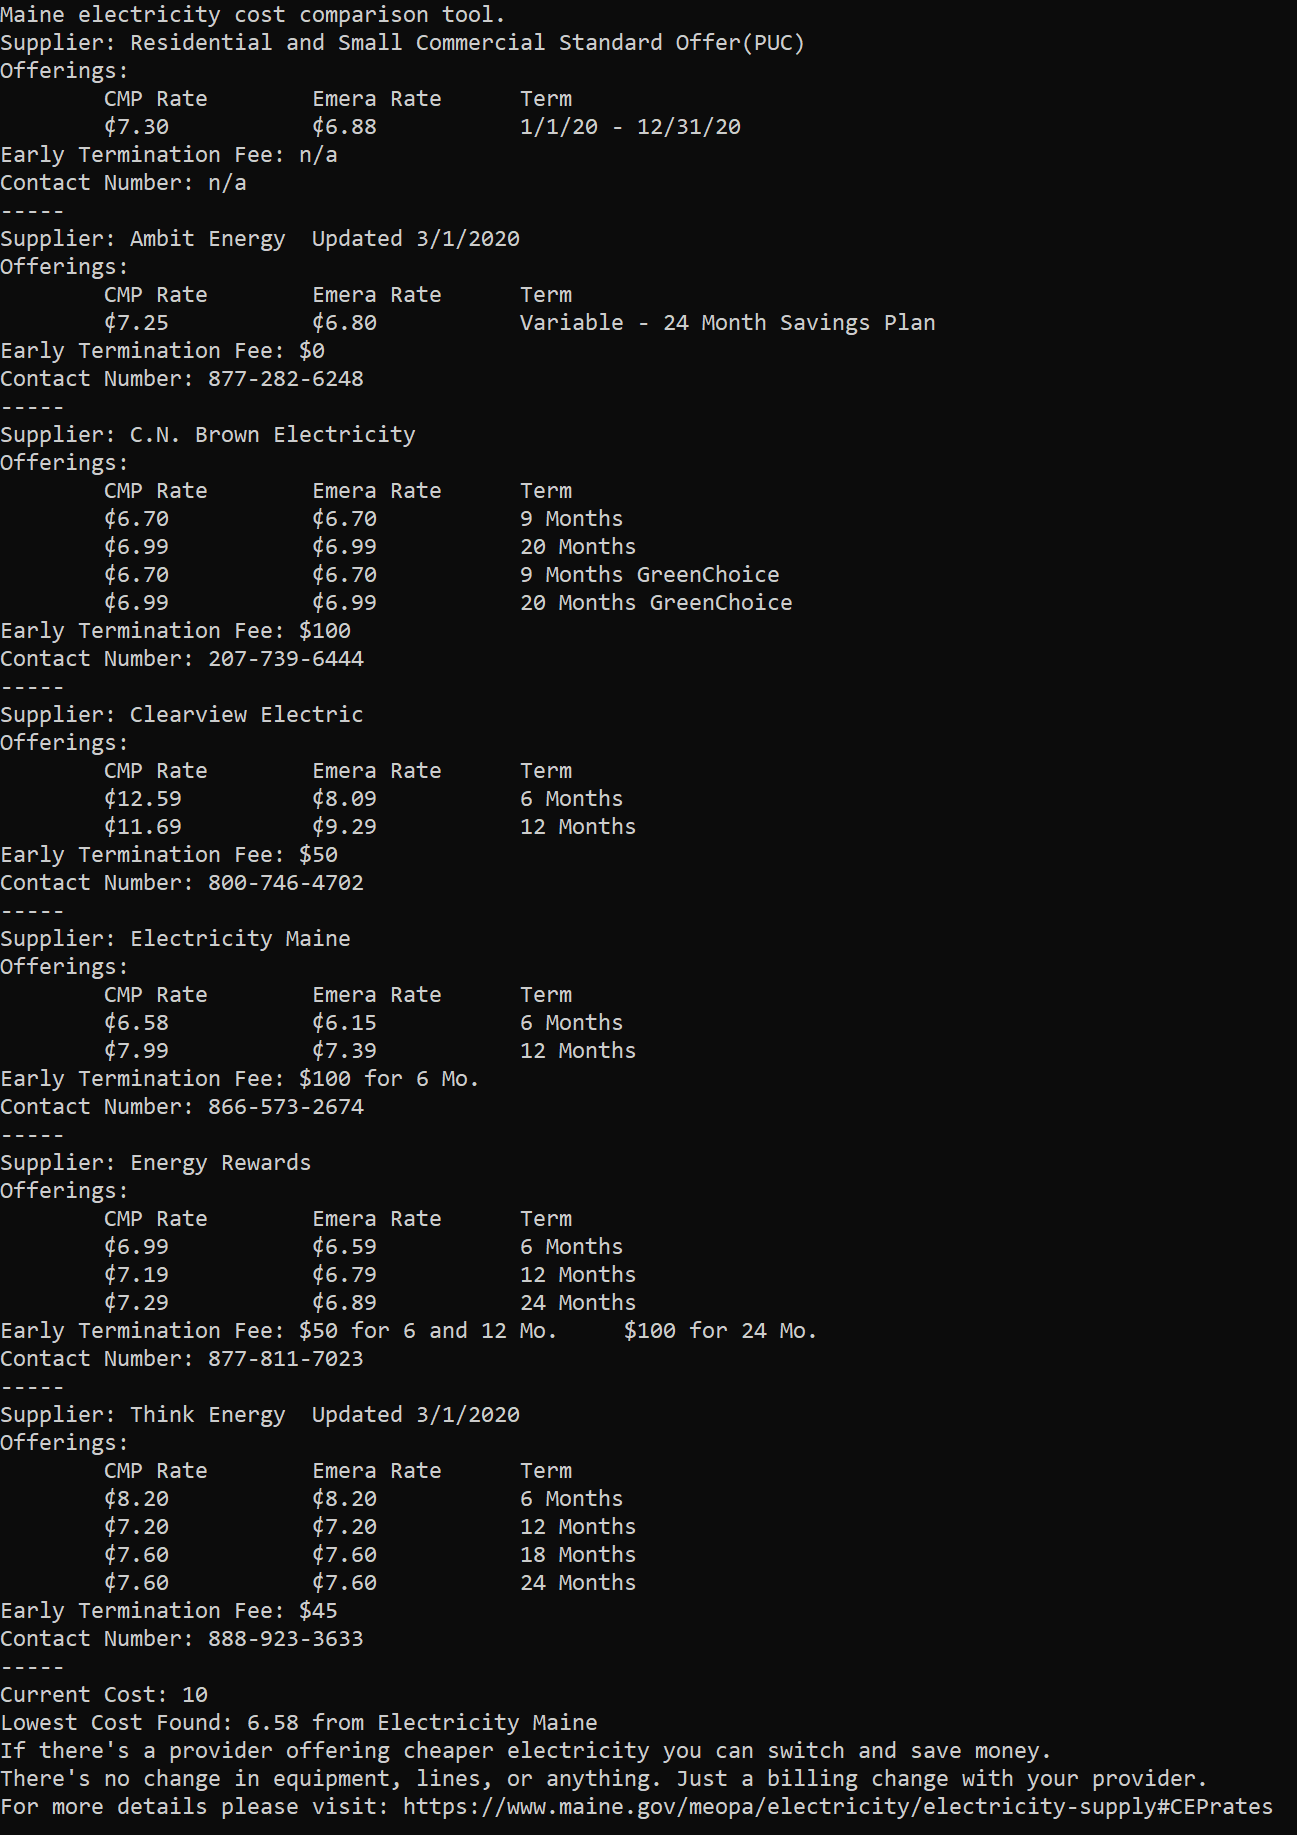Click Clearview Electric's "Early Termination Fee: $50" line
Screen dimensions: 1297x1835
(169, 855)
